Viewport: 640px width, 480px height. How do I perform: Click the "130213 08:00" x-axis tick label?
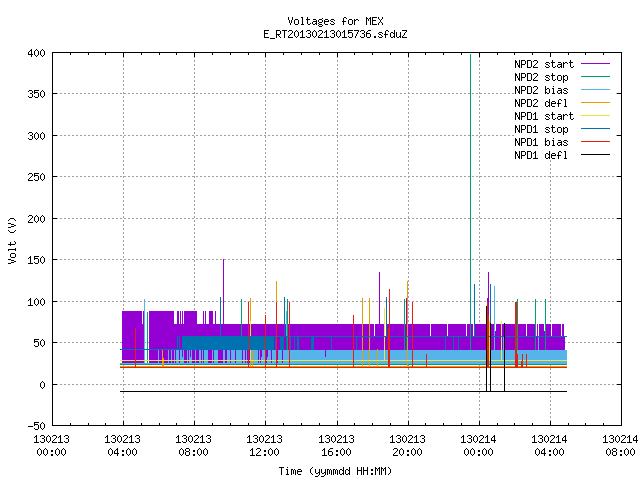[x=193, y=446]
